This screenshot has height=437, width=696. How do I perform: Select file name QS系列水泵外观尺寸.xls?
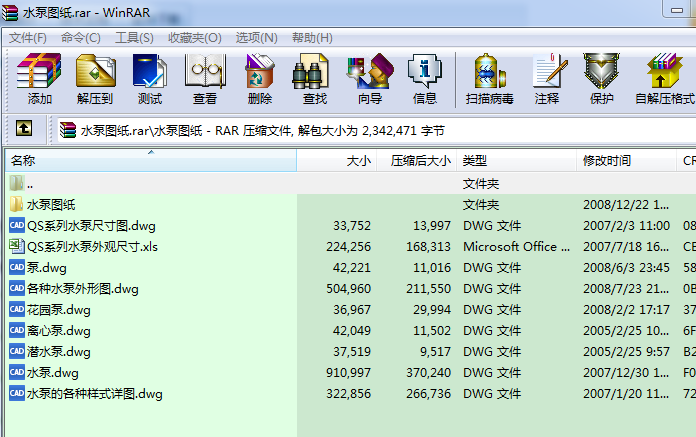coord(92,247)
